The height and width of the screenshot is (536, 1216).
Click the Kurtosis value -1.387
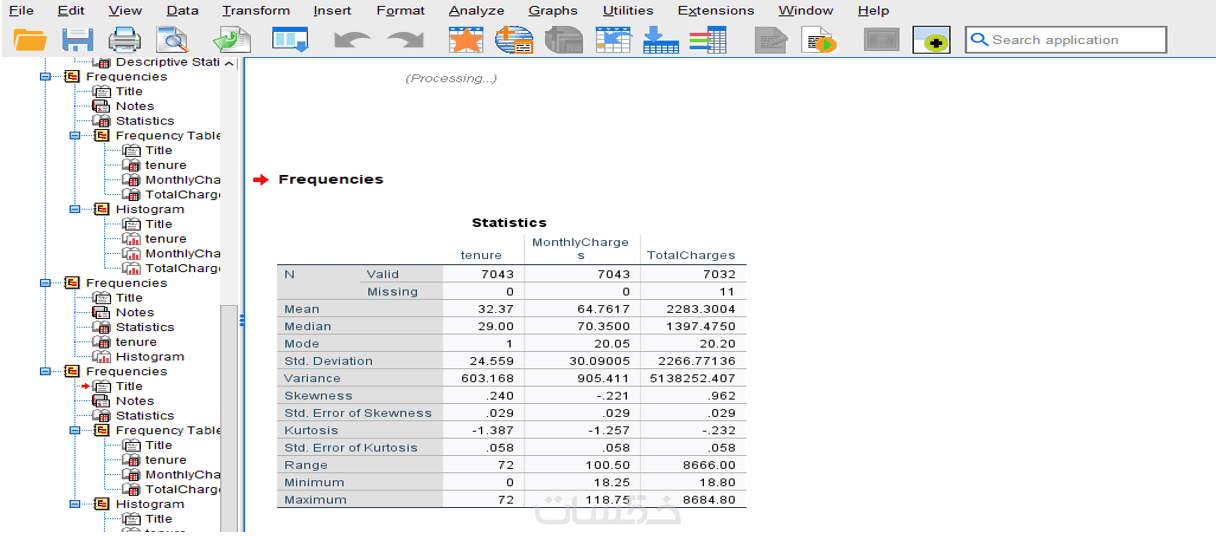tap(492, 430)
